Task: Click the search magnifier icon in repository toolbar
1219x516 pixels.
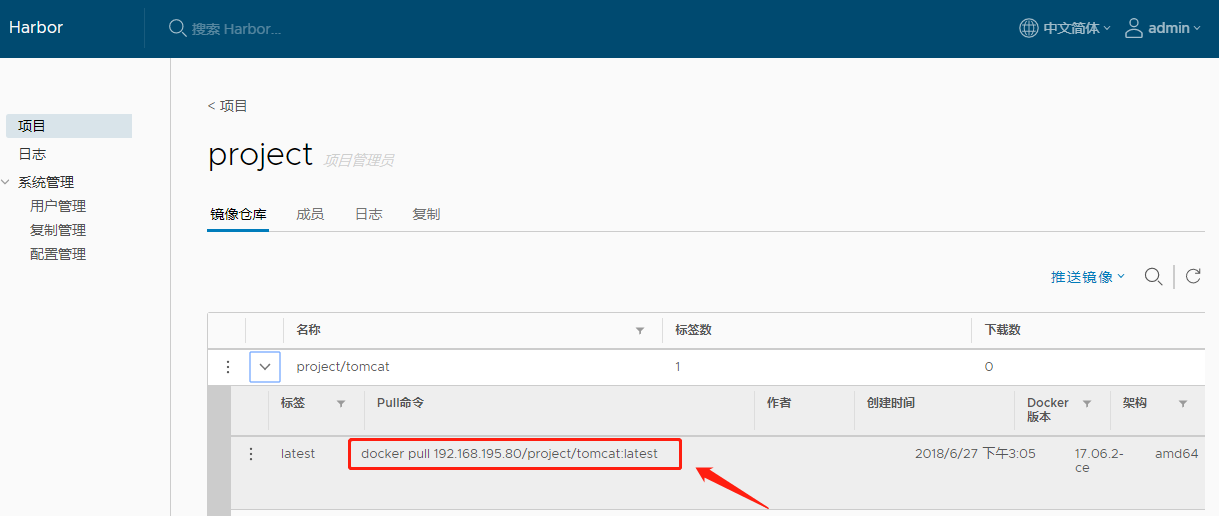Action: pyautogui.click(x=1153, y=277)
